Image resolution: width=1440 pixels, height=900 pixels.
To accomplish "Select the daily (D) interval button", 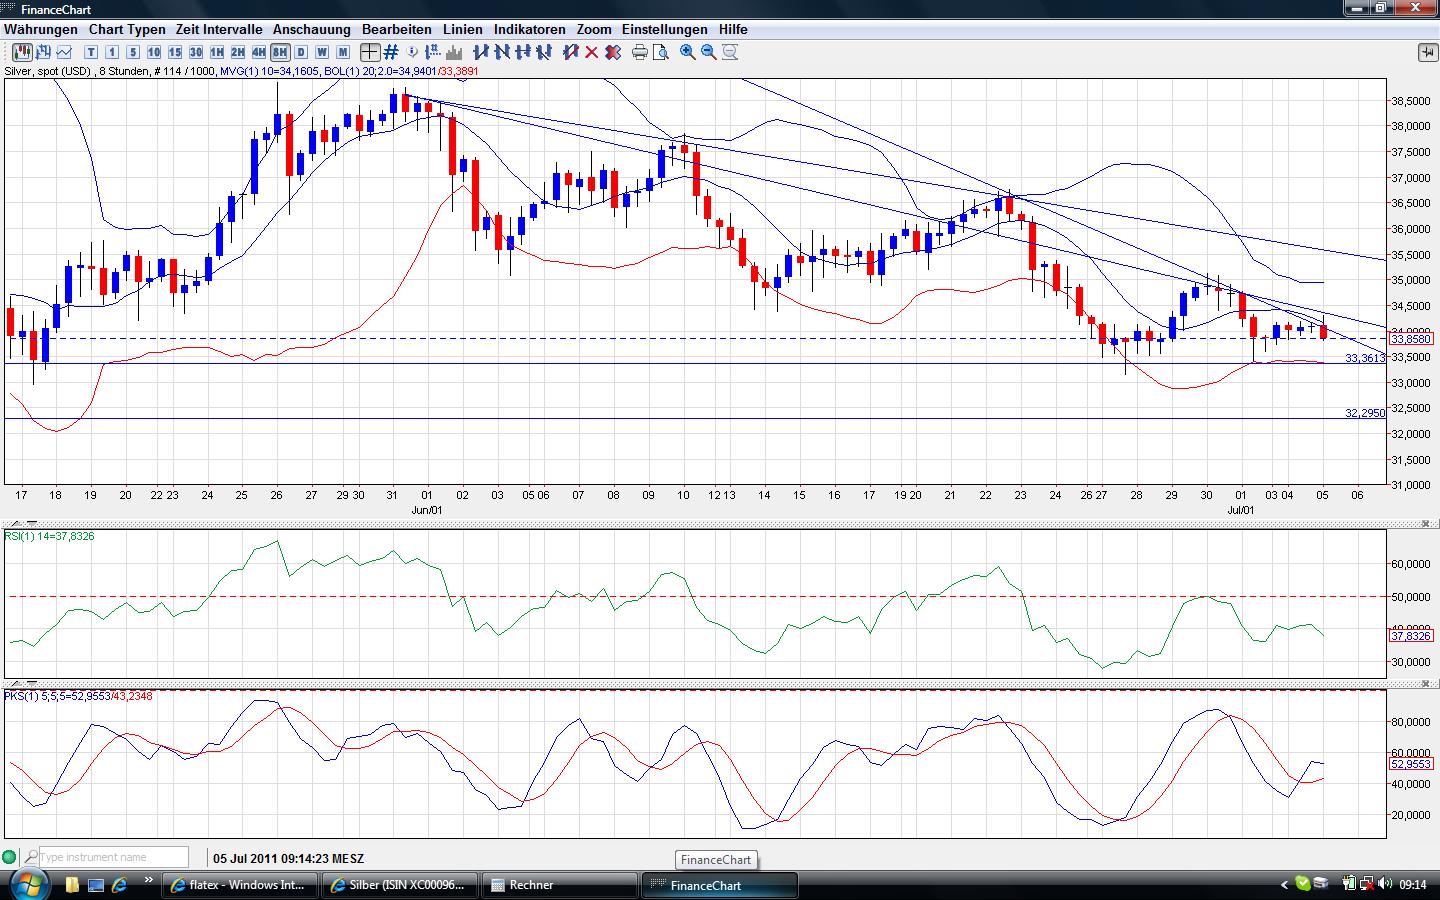I will [301, 52].
